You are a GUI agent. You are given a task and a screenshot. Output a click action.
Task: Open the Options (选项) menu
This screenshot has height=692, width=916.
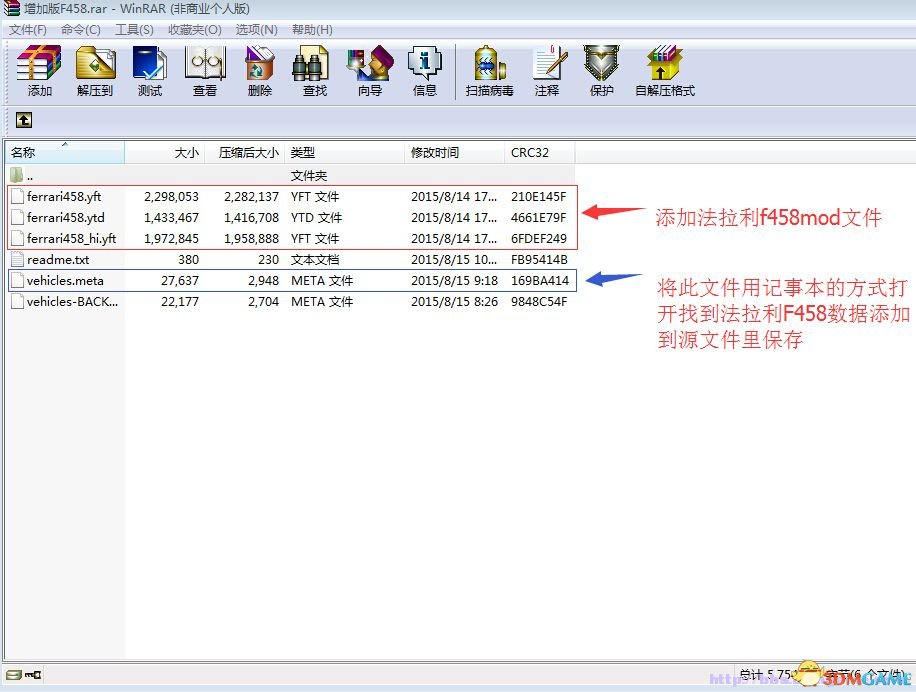tap(256, 29)
